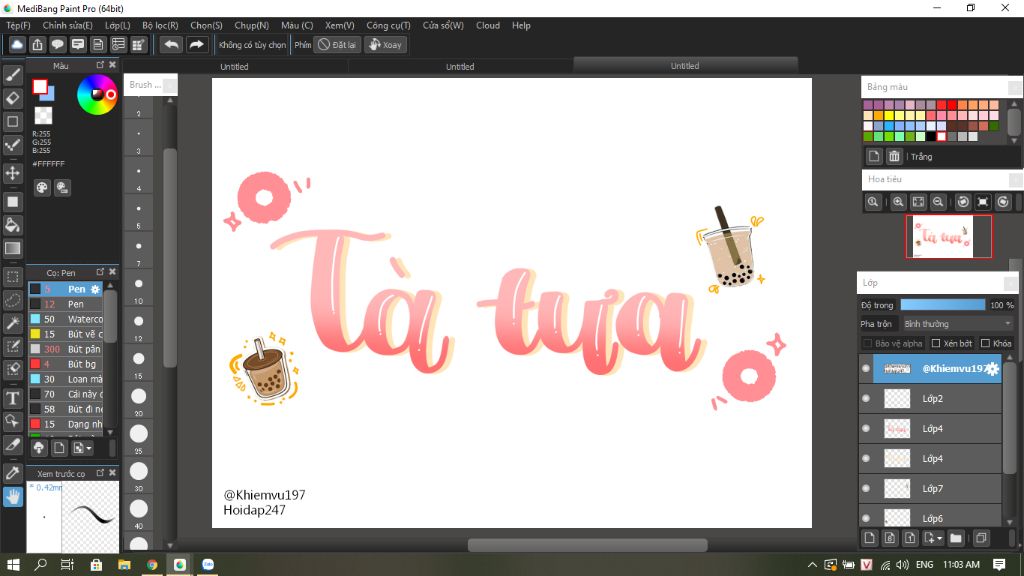The width and height of the screenshot is (1024, 576).
Task: Open the Công cụ(T) menu
Action: [x=388, y=25]
